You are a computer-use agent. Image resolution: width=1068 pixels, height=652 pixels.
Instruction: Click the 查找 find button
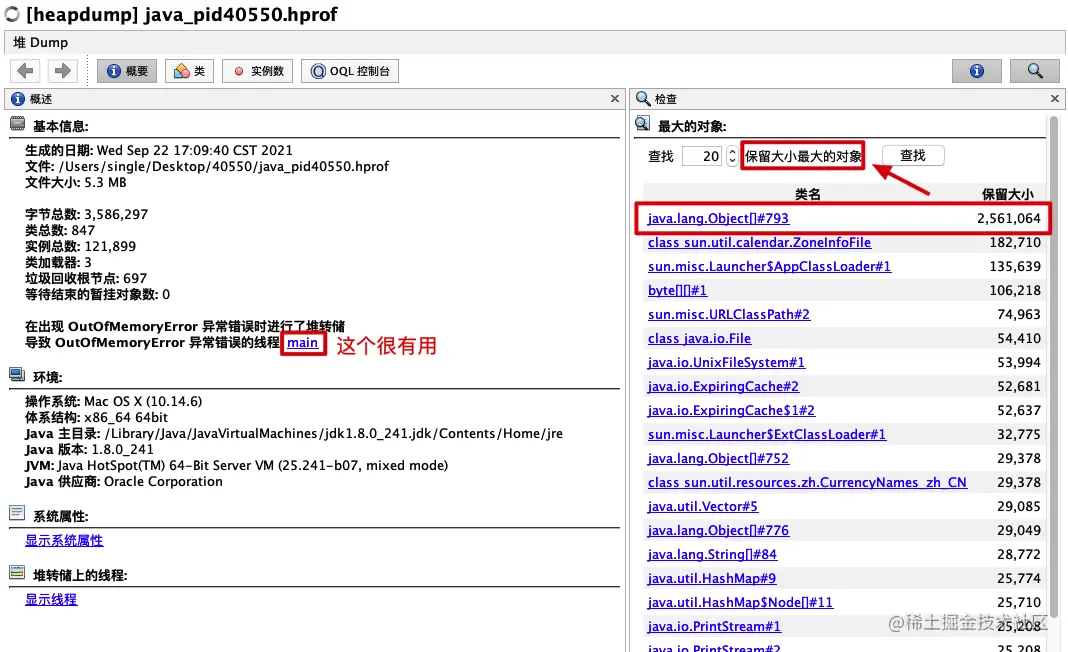pos(913,155)
